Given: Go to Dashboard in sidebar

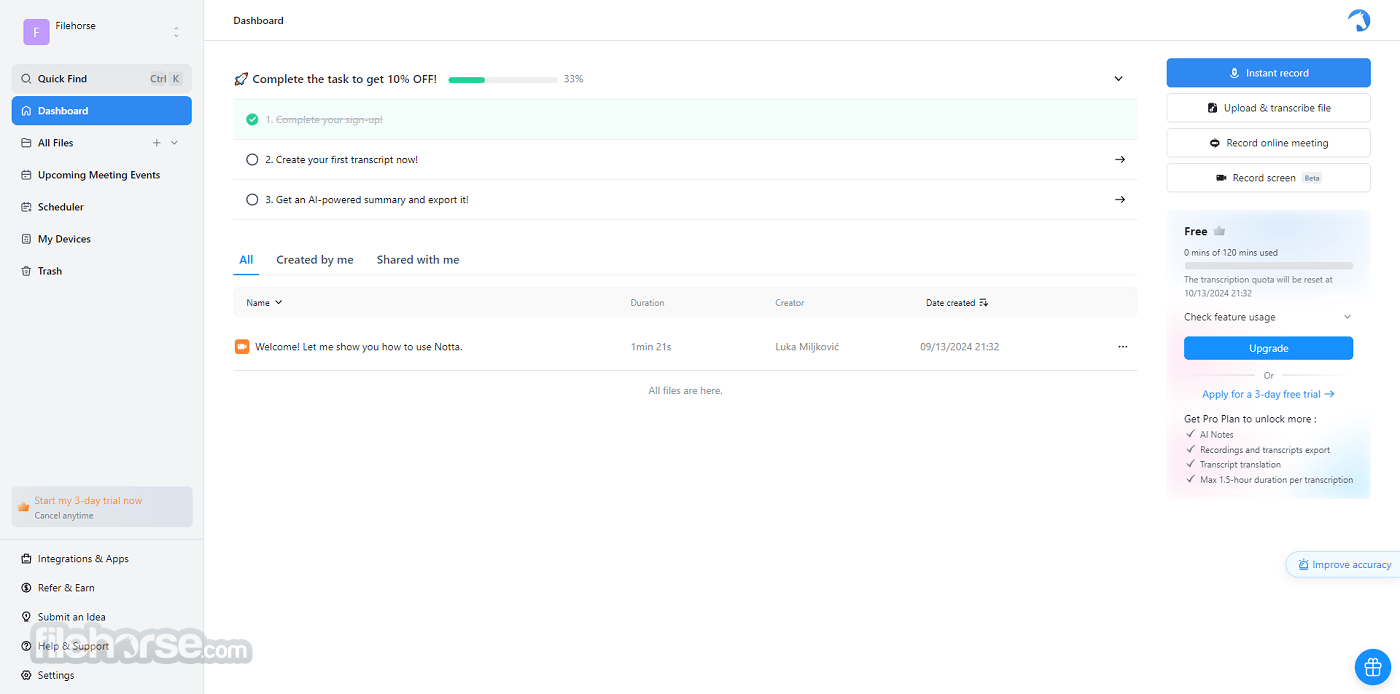Looking at the screenshot, I should [x=101, y=111].
